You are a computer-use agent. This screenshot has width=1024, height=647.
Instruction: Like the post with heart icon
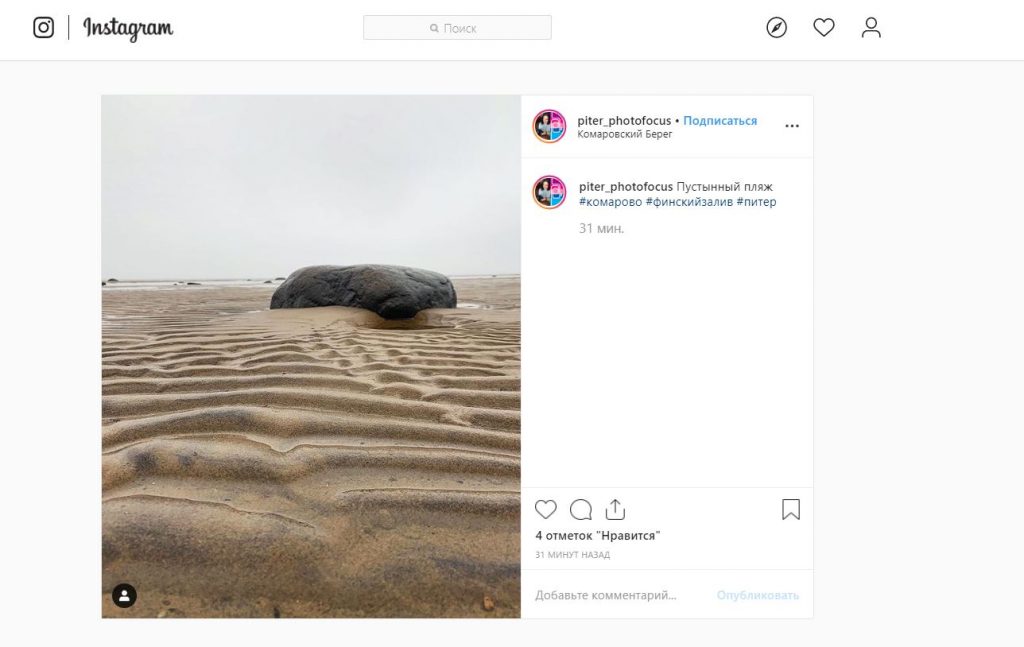coord(545,509)
